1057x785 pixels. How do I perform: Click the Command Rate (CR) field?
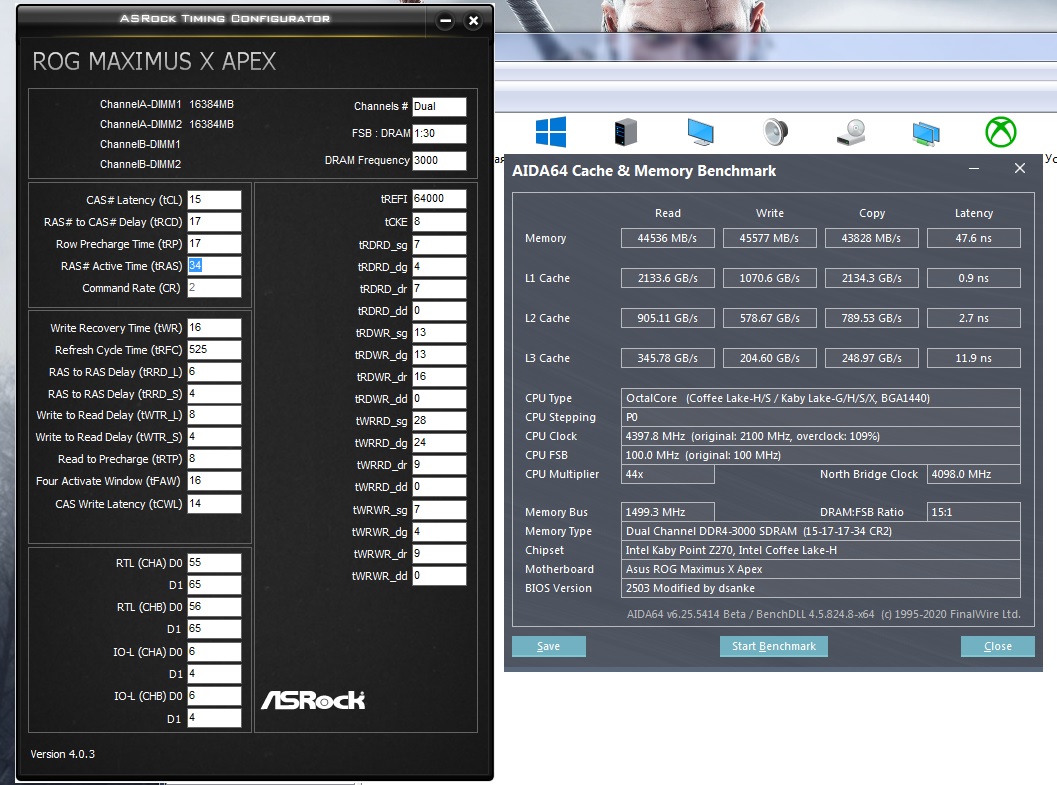pos(214,288)
